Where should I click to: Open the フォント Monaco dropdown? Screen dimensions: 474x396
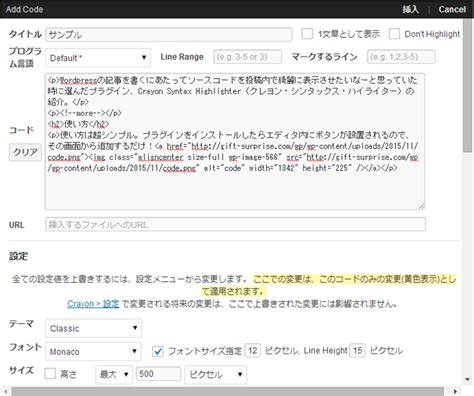(x=93, y=351)
